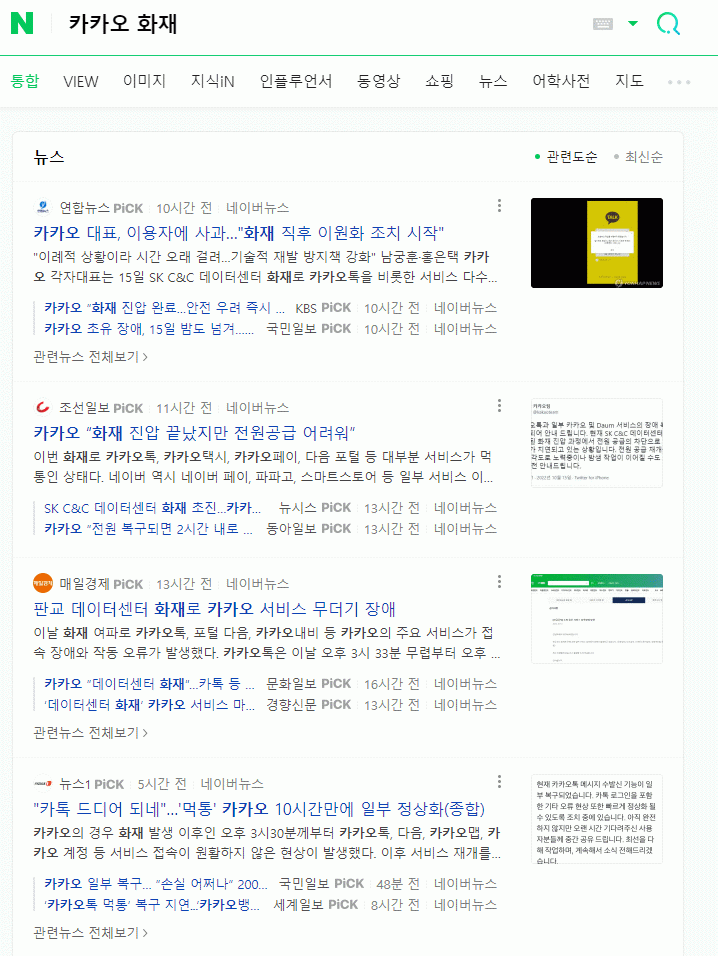This screenshot has height=956, width=718.
Task: Open three-dot menu for 매일경제 article
Action: pos(499,582)
